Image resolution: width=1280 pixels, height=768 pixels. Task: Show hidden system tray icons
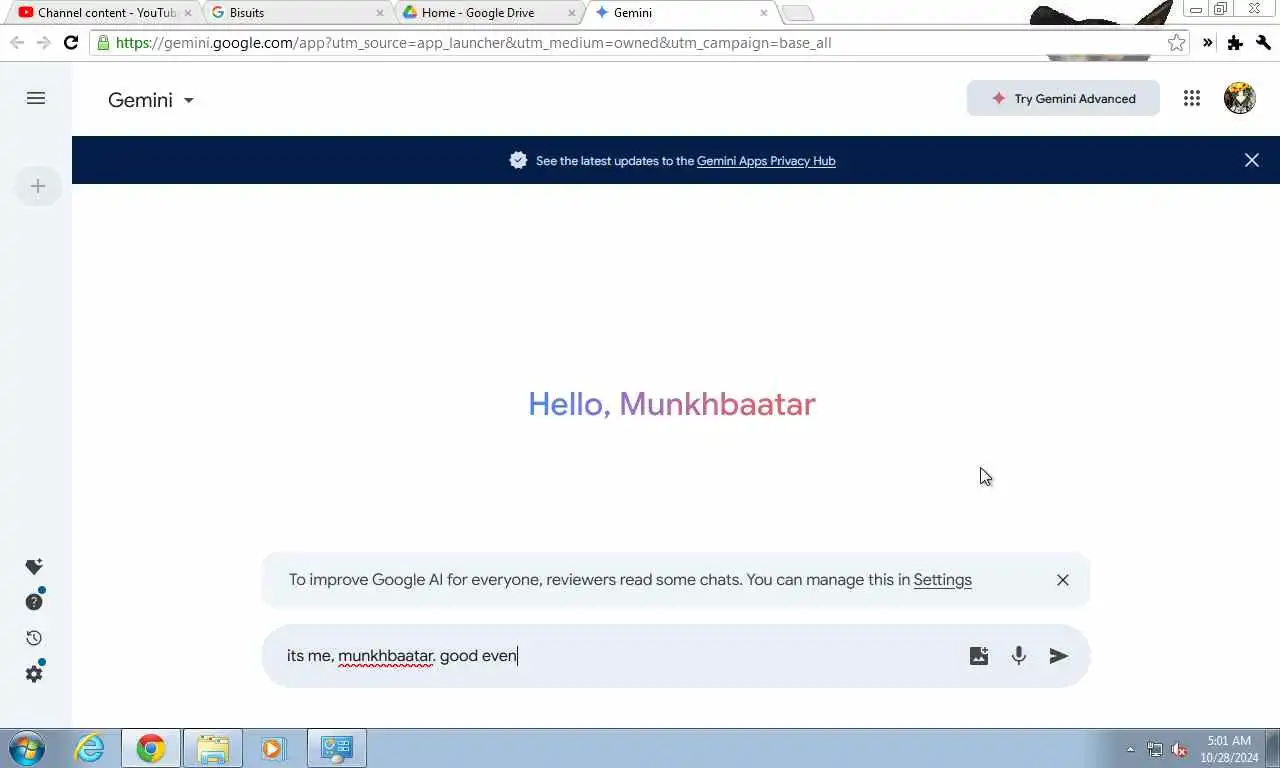1130,749
